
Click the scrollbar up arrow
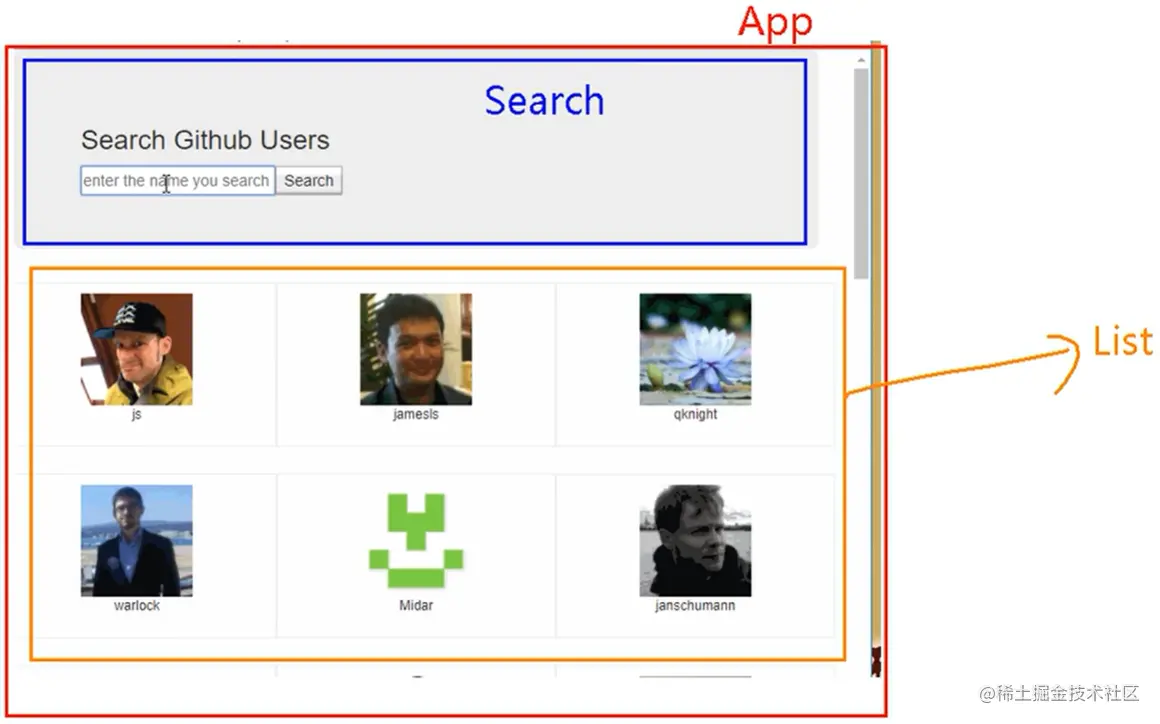[861, 60]
